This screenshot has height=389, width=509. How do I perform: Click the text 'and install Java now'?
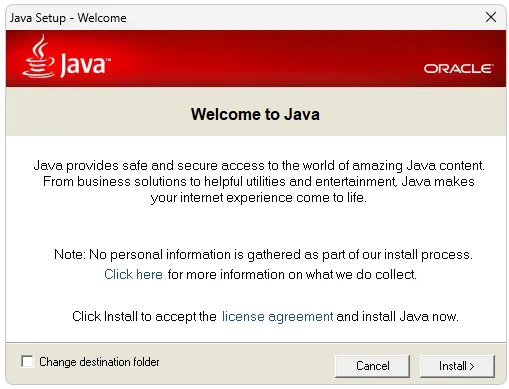[x=398, y=316]
